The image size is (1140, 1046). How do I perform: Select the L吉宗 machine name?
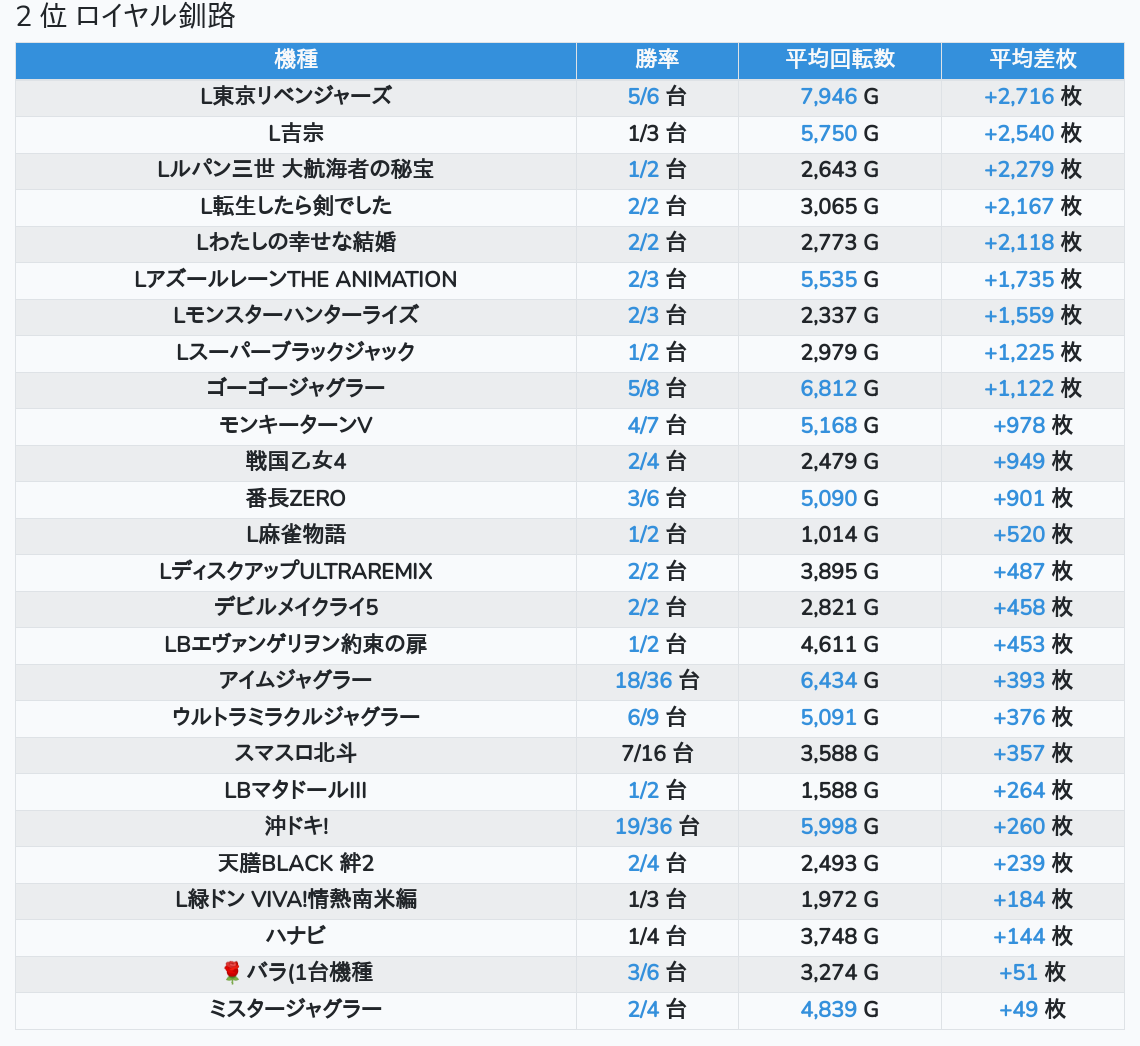(x=296, y=134)
